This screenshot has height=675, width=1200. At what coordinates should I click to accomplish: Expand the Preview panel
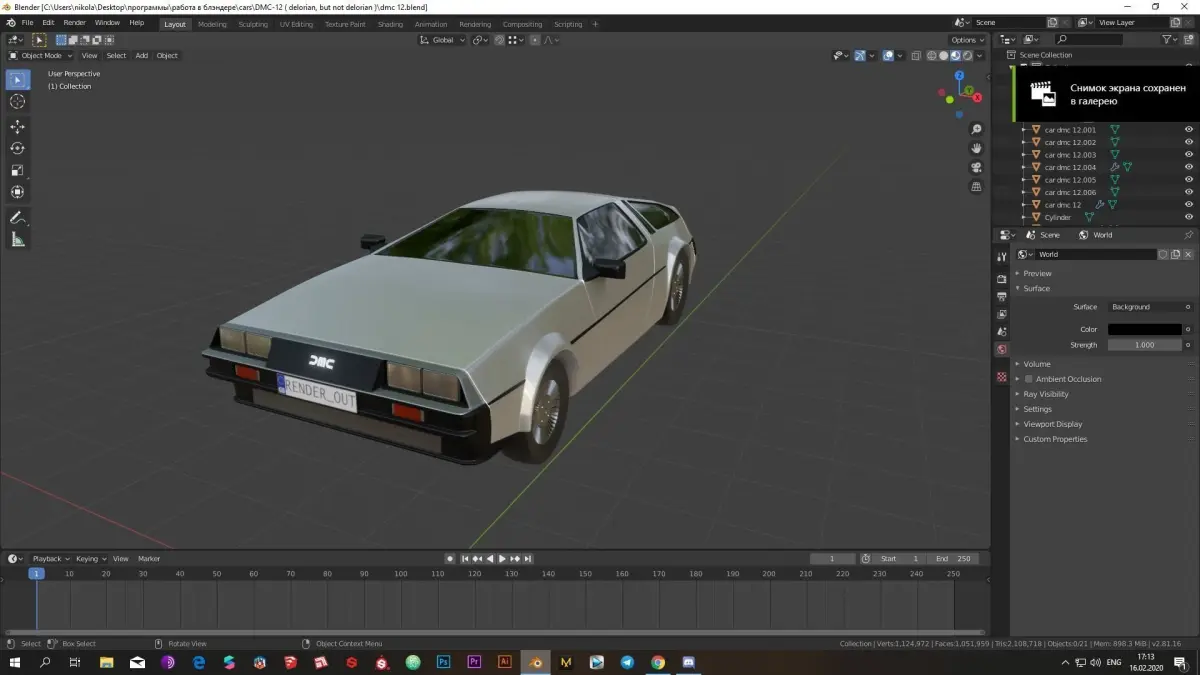(1036, 273)
